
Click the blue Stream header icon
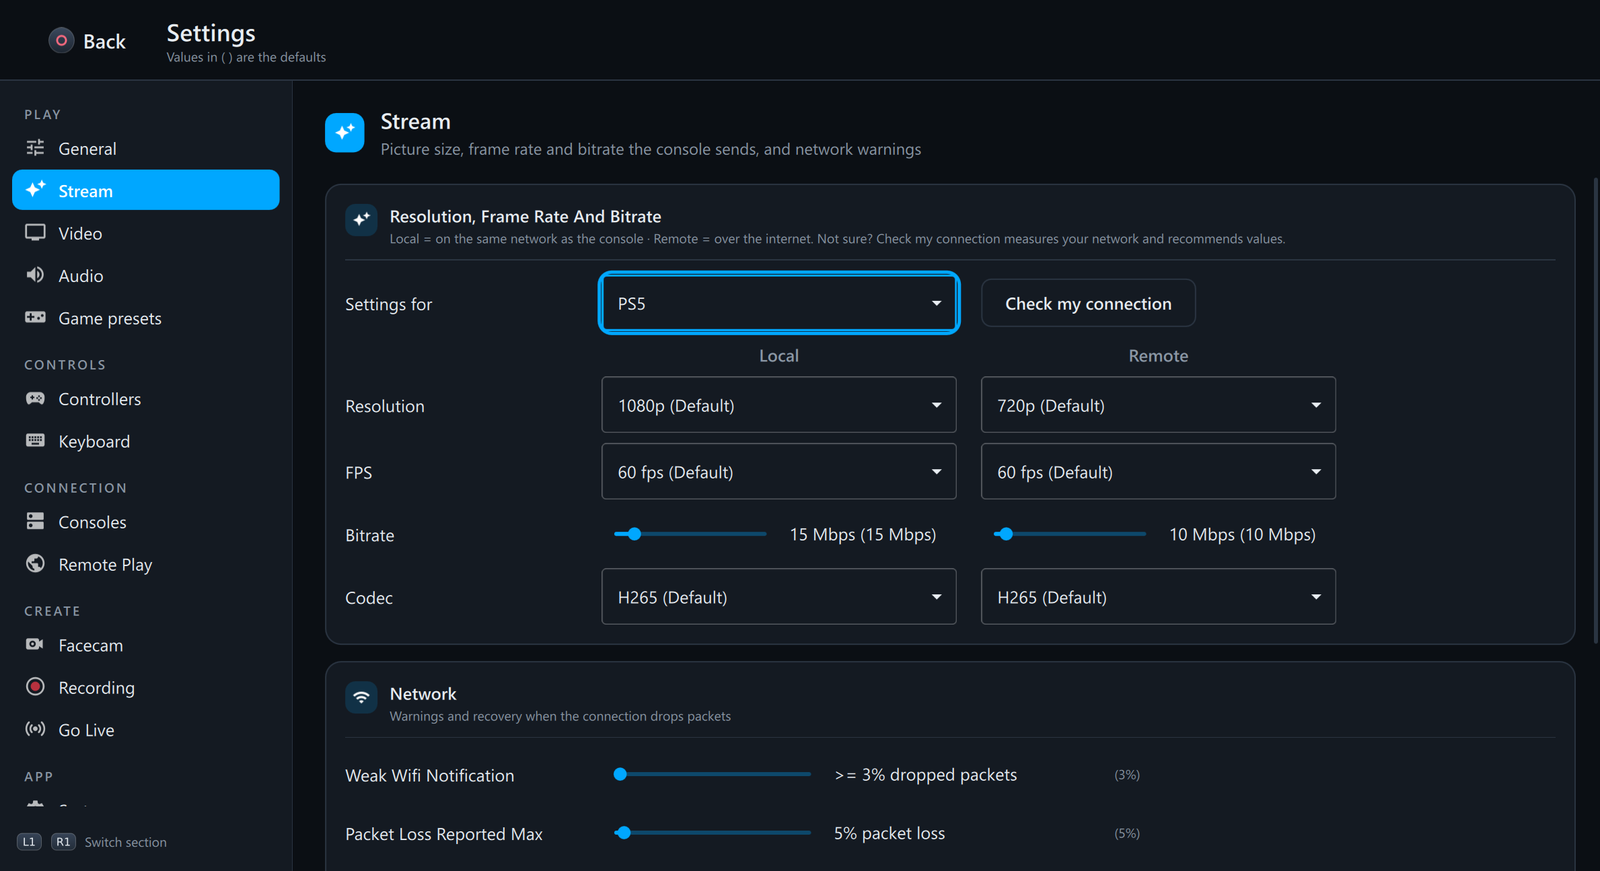click(345, 132)
